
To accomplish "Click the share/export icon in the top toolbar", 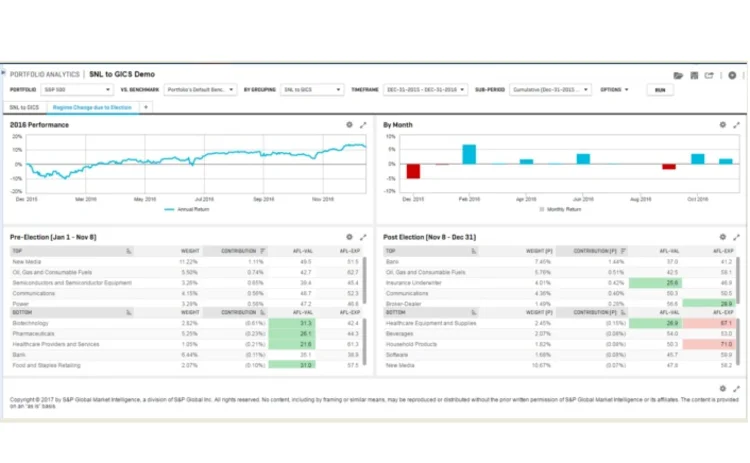I will click(709, 76).
